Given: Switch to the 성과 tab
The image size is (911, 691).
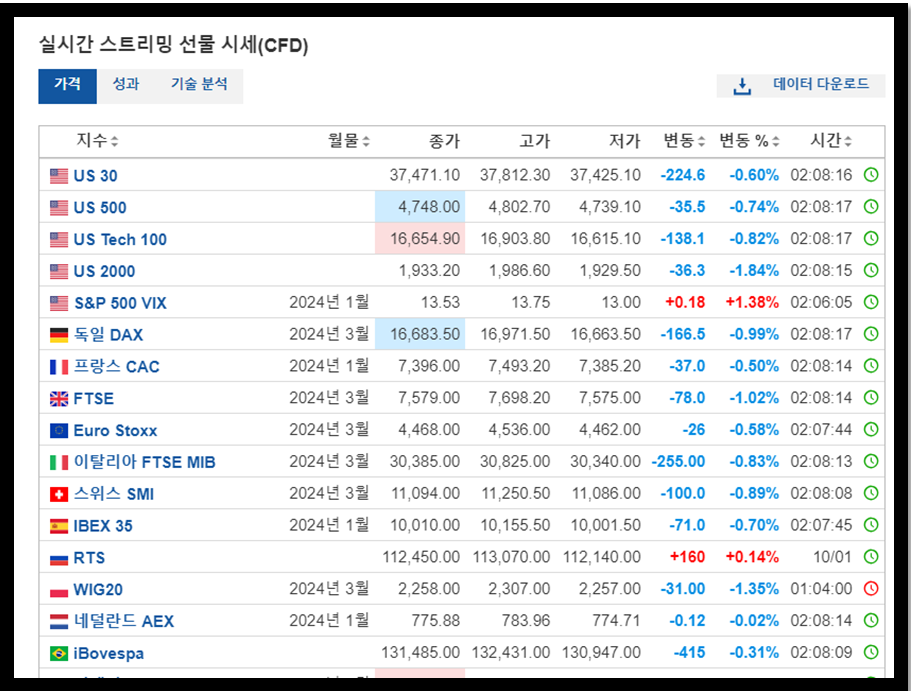Looking at the screenshot, I should (x=126, y=85).
